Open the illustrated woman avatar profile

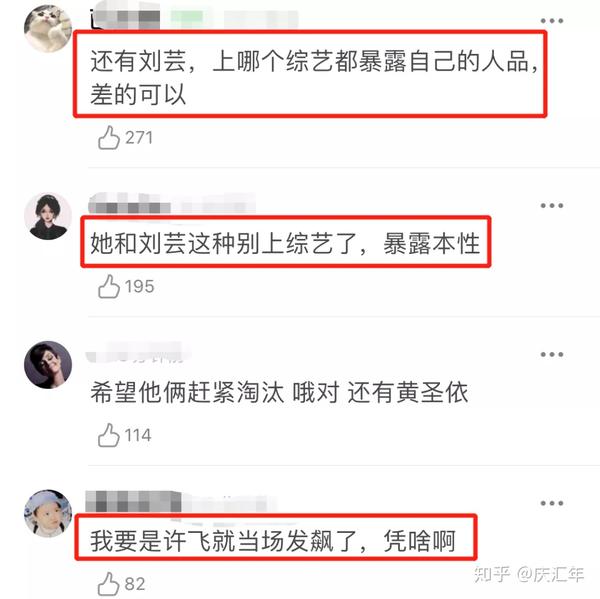[x=48, y=216]
